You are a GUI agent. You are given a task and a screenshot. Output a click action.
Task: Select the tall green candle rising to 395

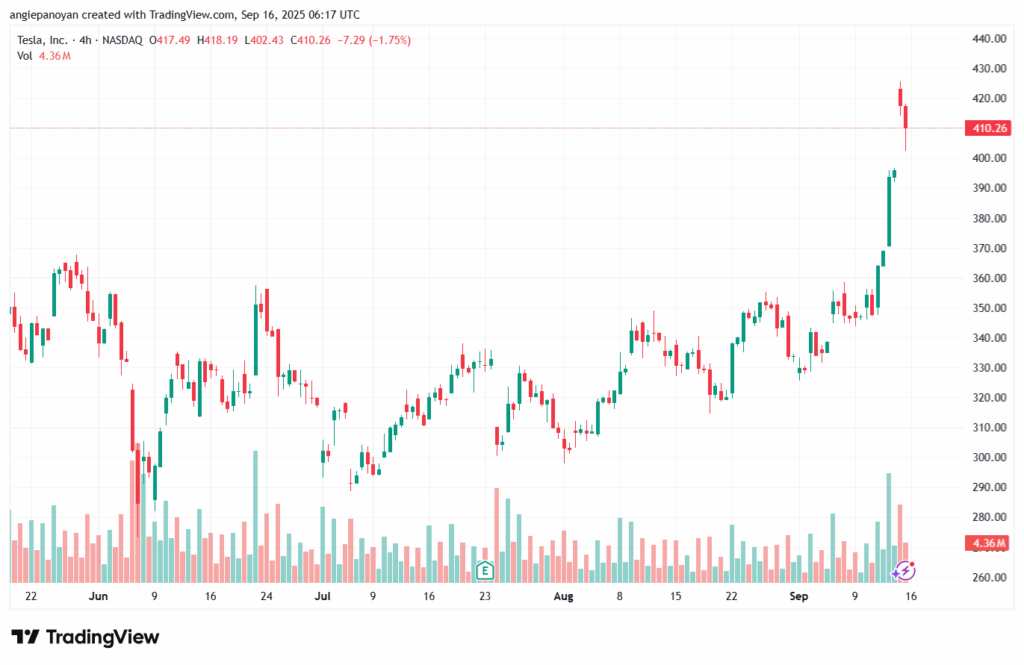click(x=889, y=210)
